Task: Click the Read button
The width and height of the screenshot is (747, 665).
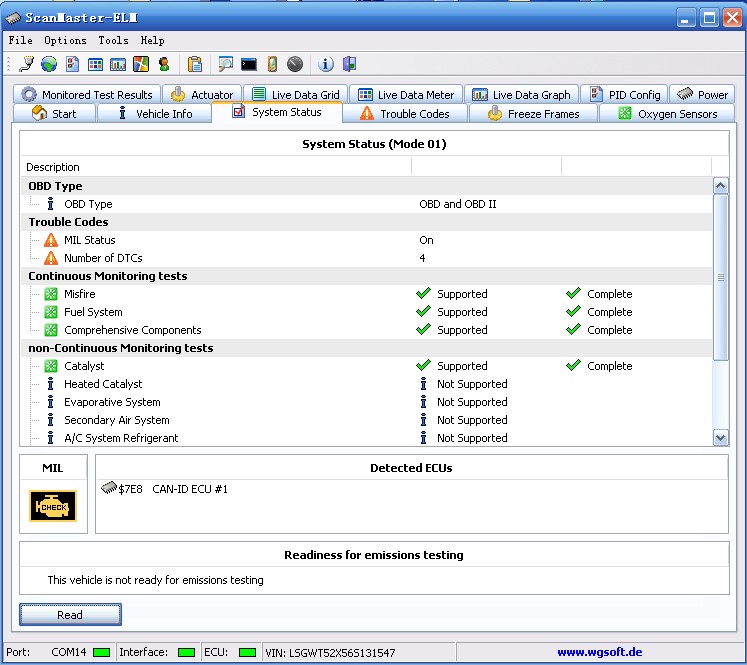Action: pos(70,615)
